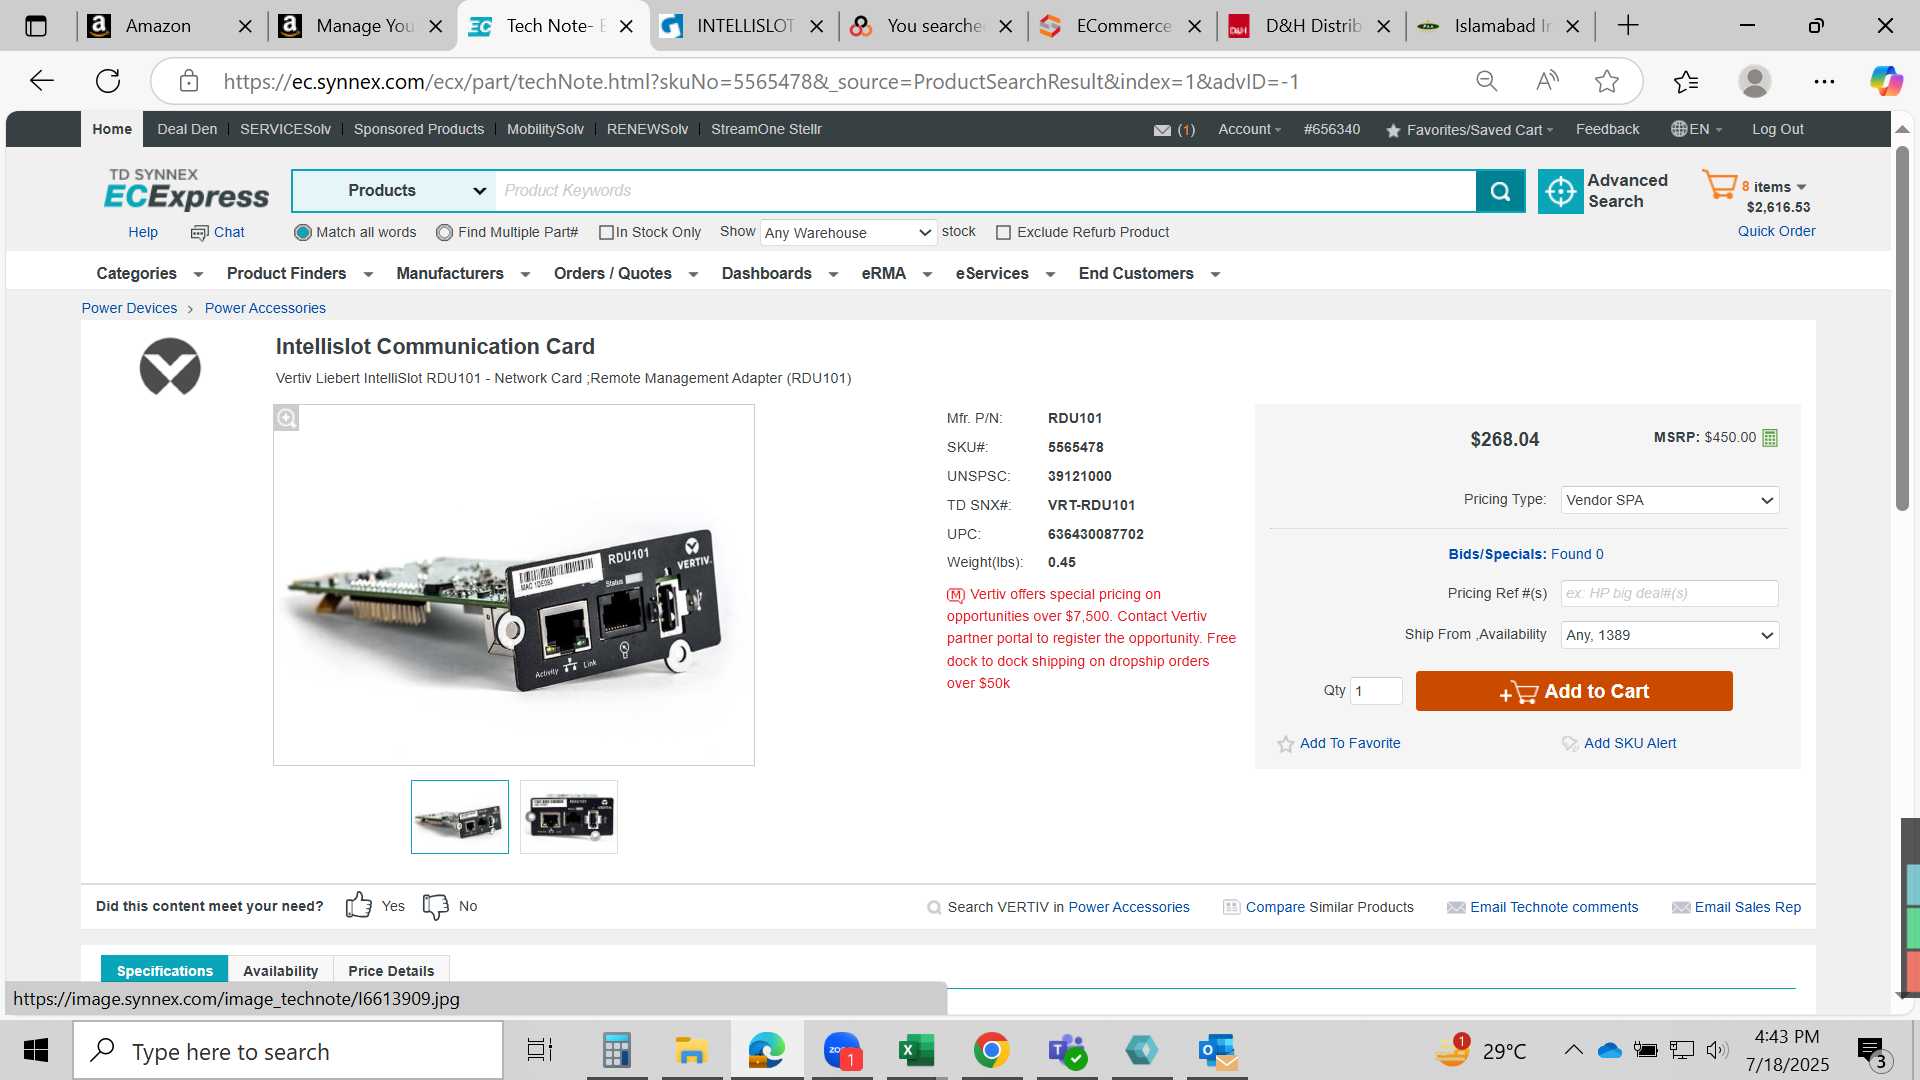Open the Any Warehouse dropdown
The width and height of the screenshot is (1920, 1080).
[x=848, y=233]
